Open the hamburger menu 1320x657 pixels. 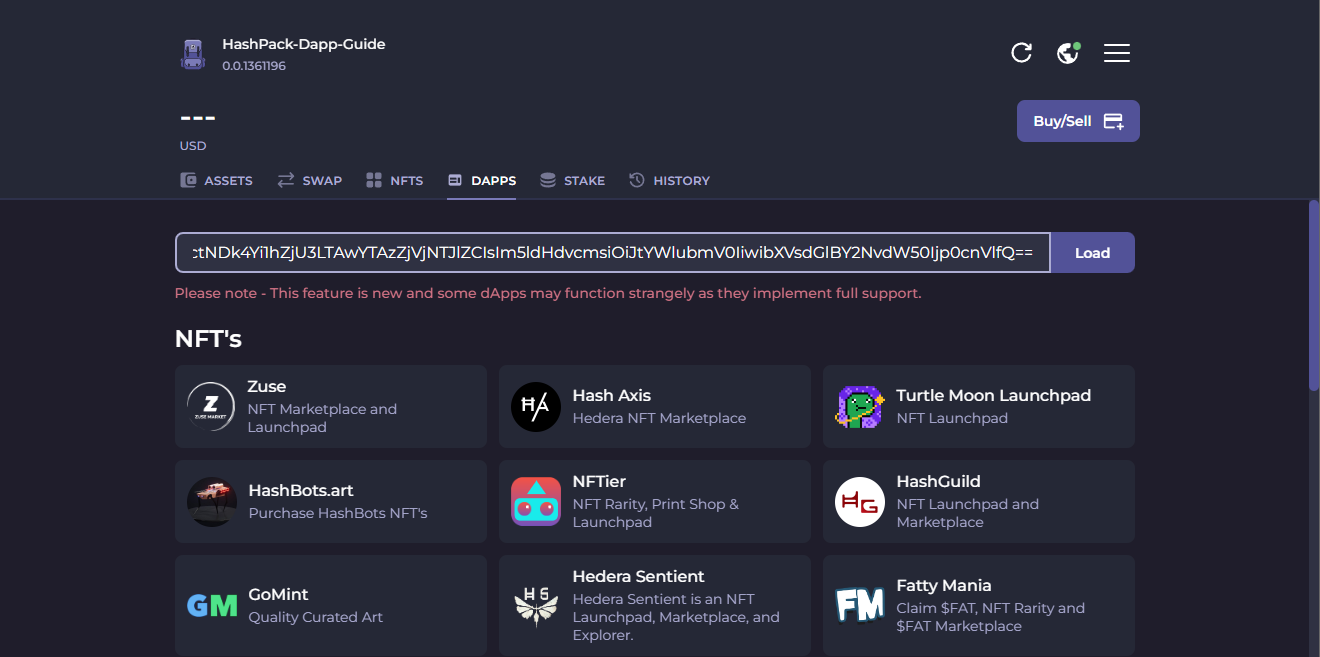(1116, 53)
